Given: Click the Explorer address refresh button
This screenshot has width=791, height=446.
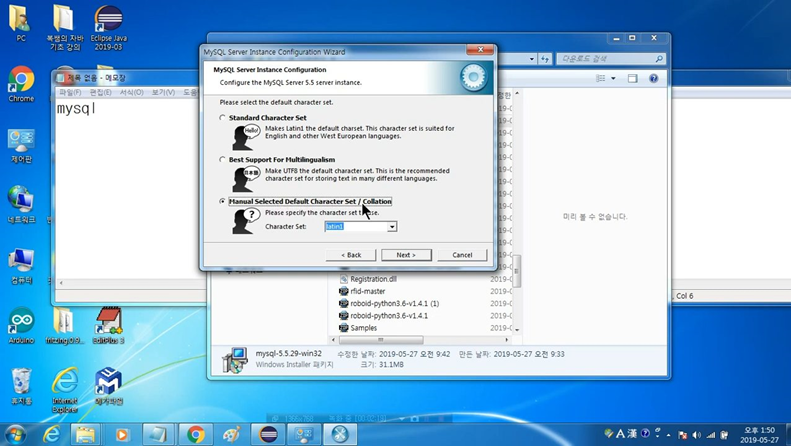Looking at the screenshot, I should (545, 59).
